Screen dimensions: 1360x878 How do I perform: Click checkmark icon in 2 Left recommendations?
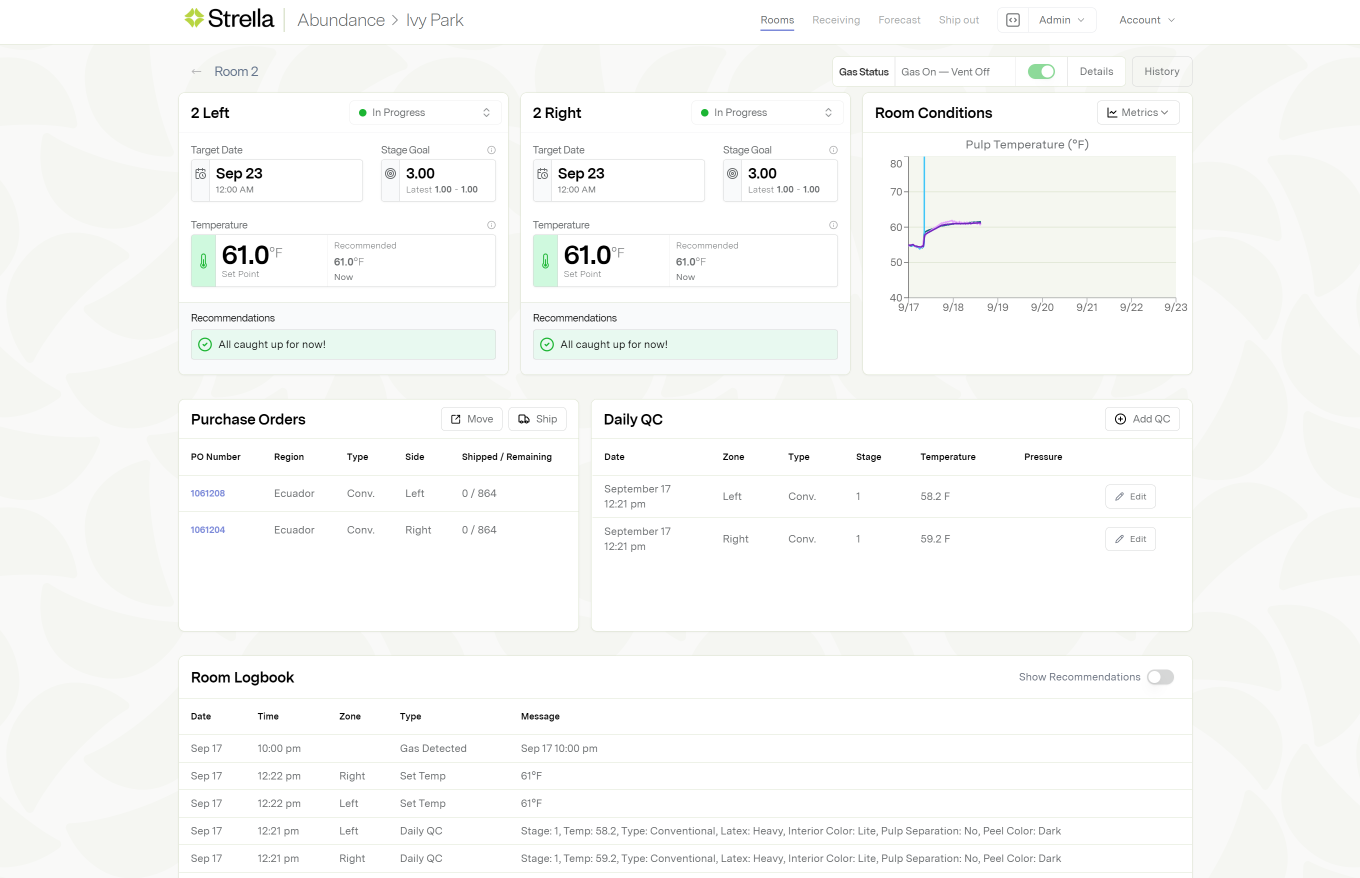point(205,344)
